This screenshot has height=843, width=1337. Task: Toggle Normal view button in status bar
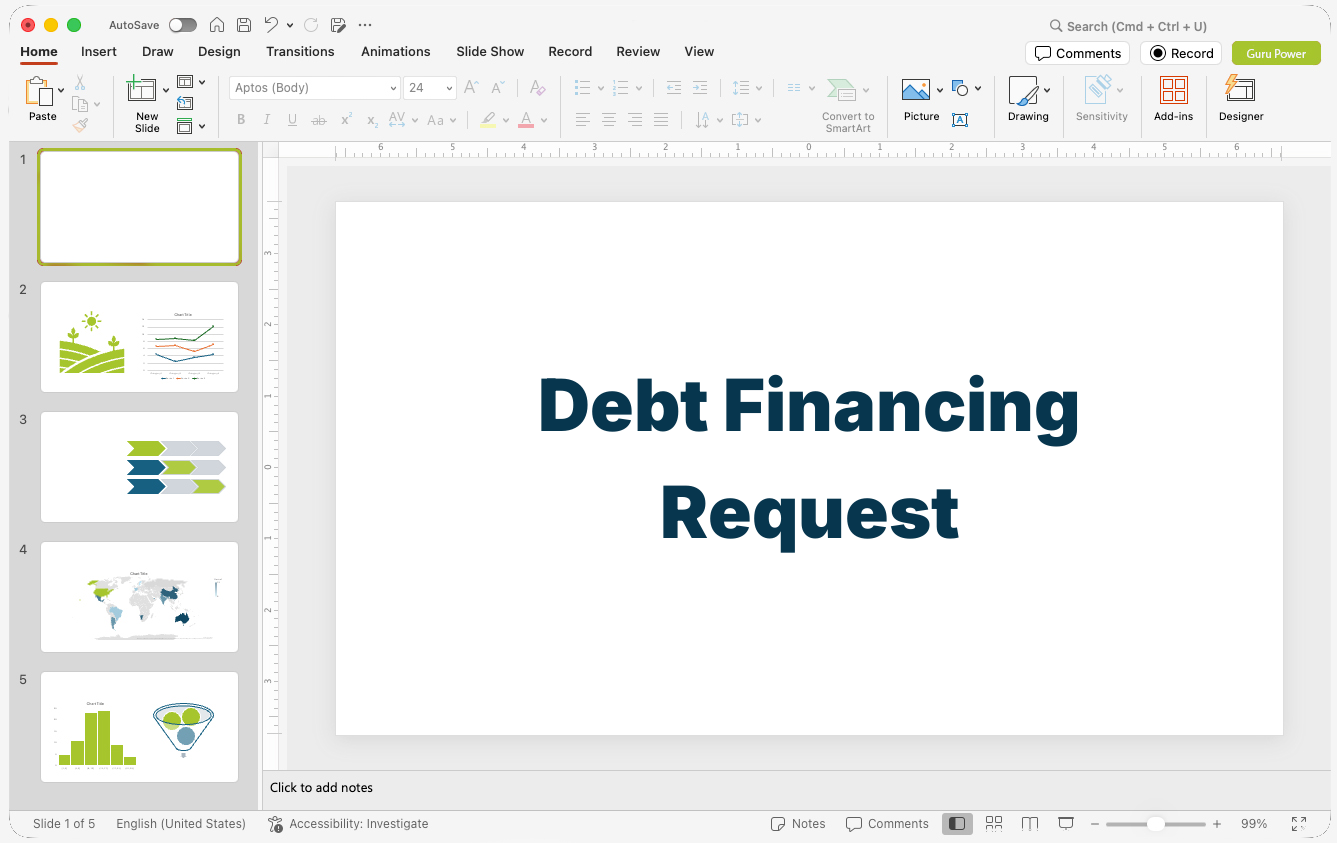(957, 824)
